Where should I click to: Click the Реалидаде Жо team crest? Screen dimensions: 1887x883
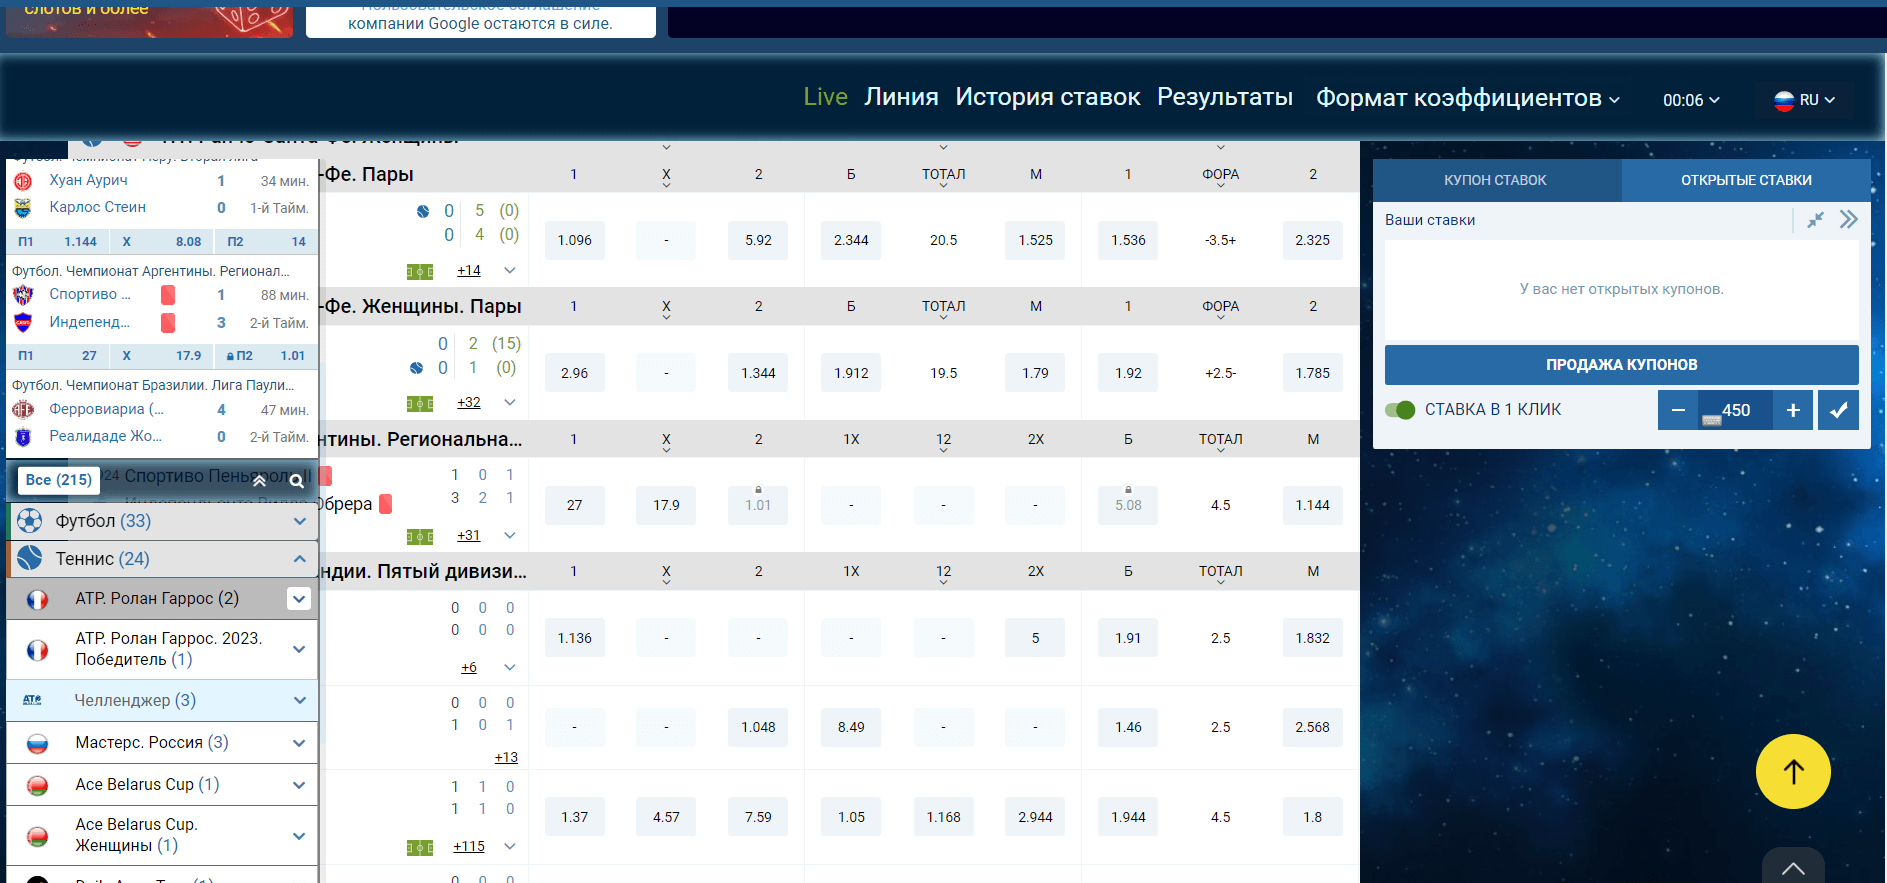(x=23, y=436)
